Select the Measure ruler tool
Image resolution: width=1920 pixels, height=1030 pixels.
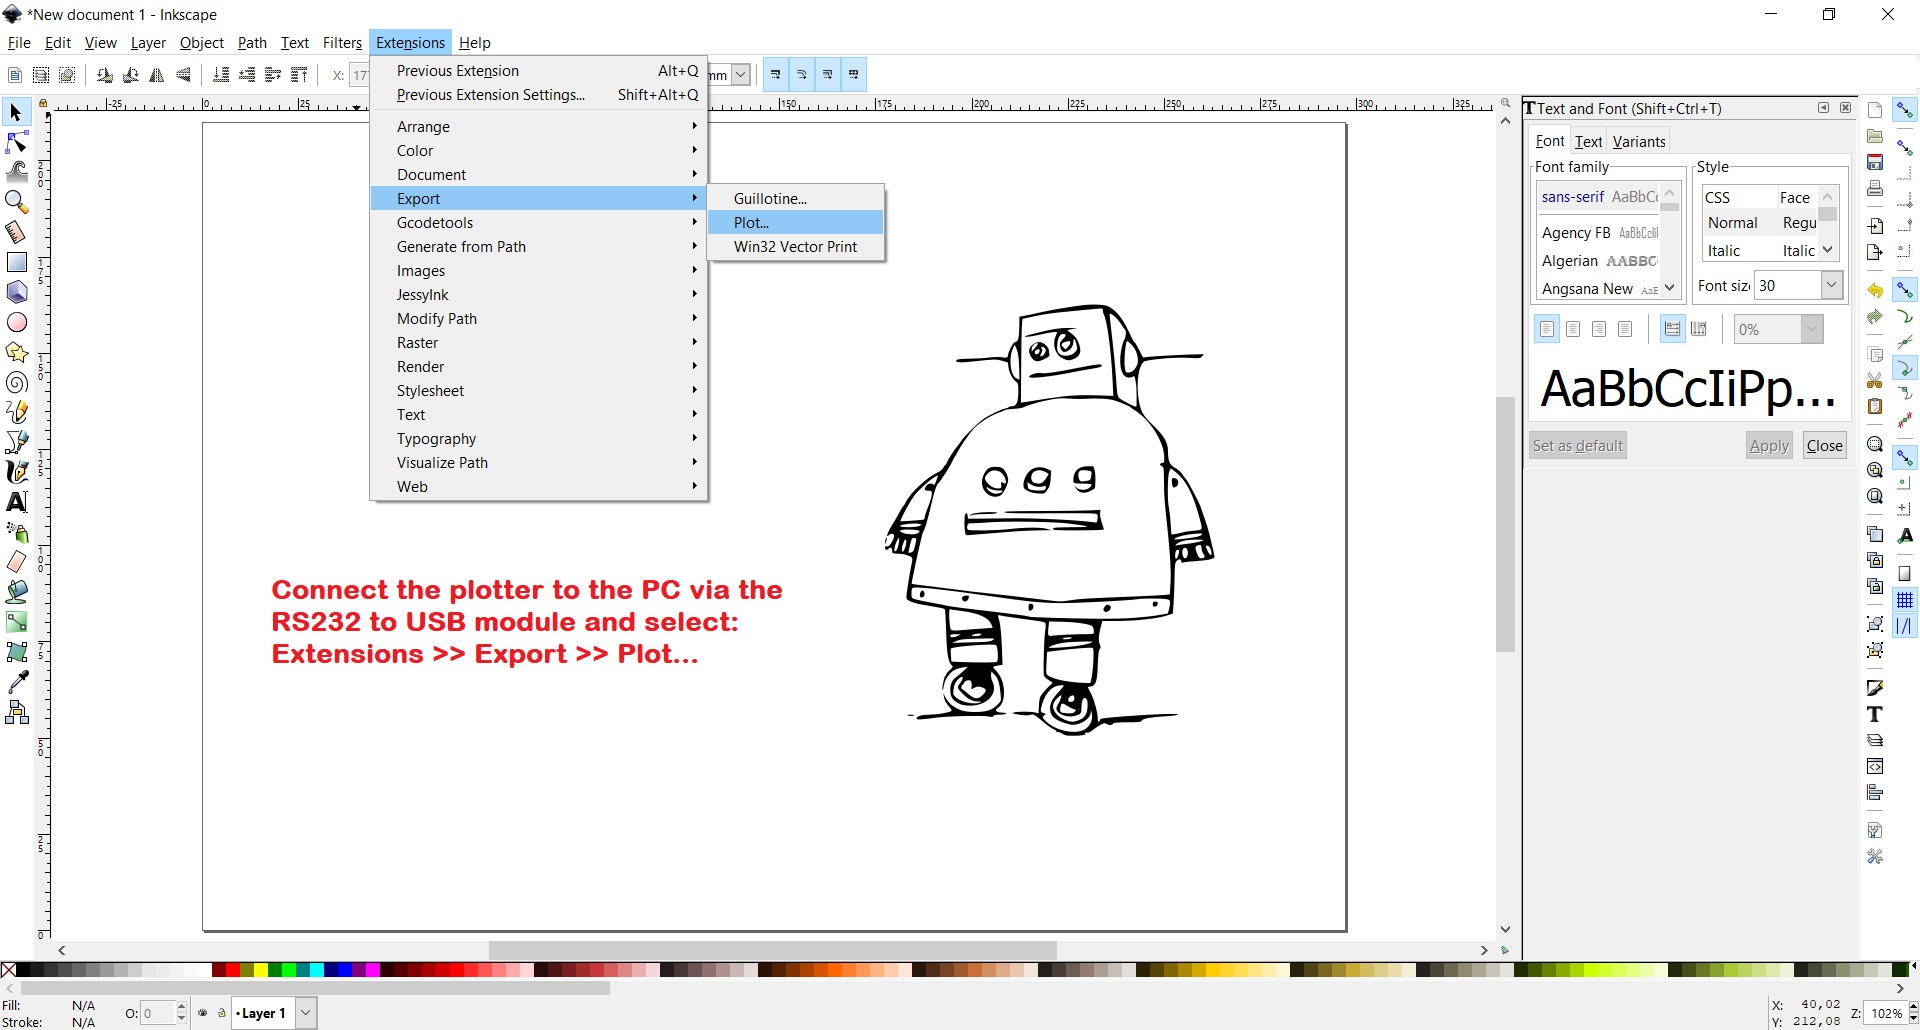(17, 232)
